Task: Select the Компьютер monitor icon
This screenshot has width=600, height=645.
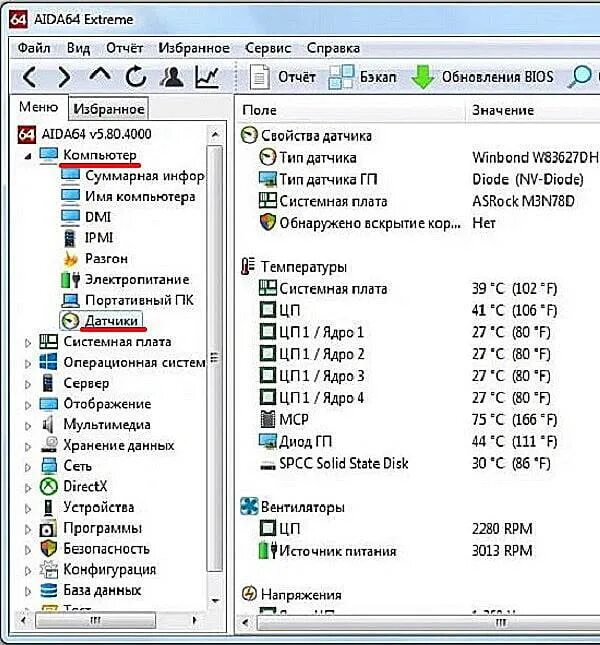Action: (49, 155)
